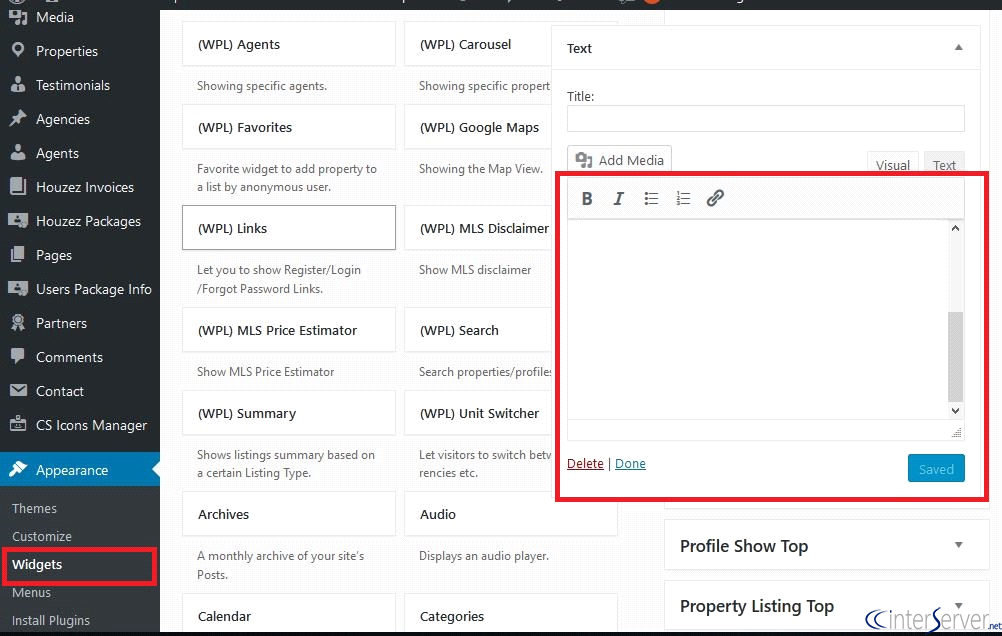Insert a bulleted list
Screen dimensions: 1002x636
(x=651, y=198)
